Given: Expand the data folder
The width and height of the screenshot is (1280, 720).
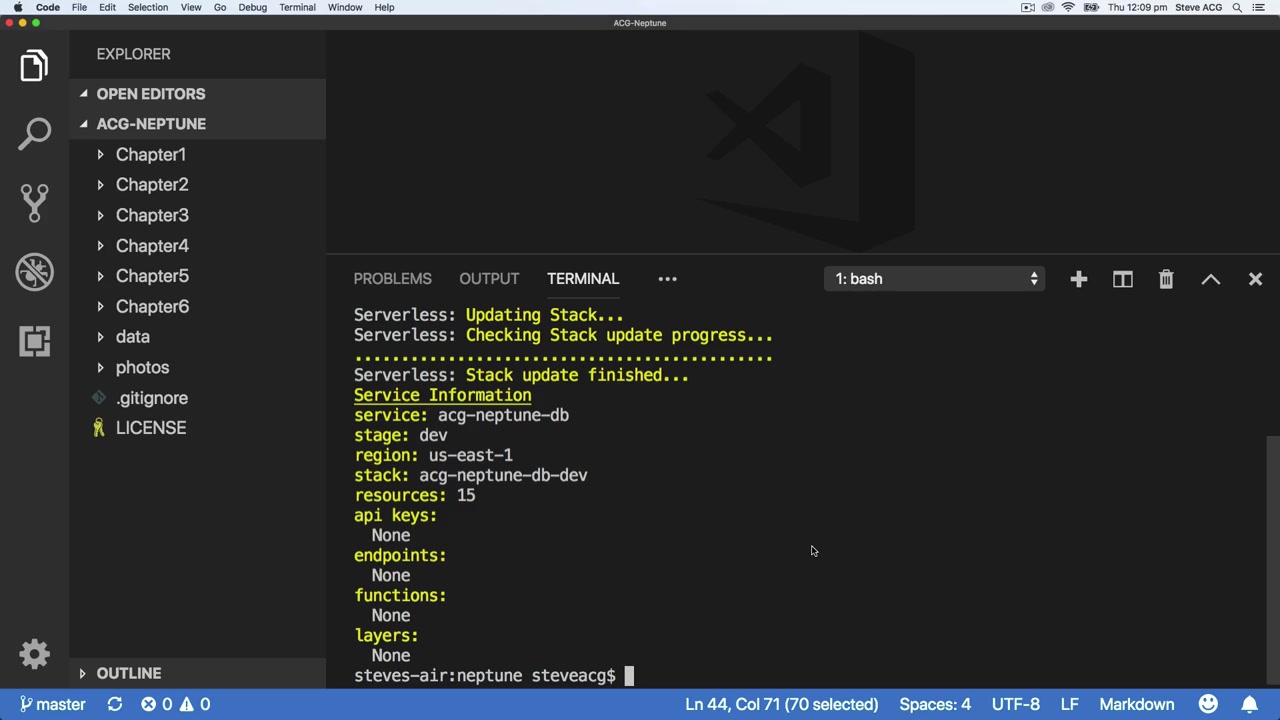Looking at the screenshot, I should (x=132, y=337).
